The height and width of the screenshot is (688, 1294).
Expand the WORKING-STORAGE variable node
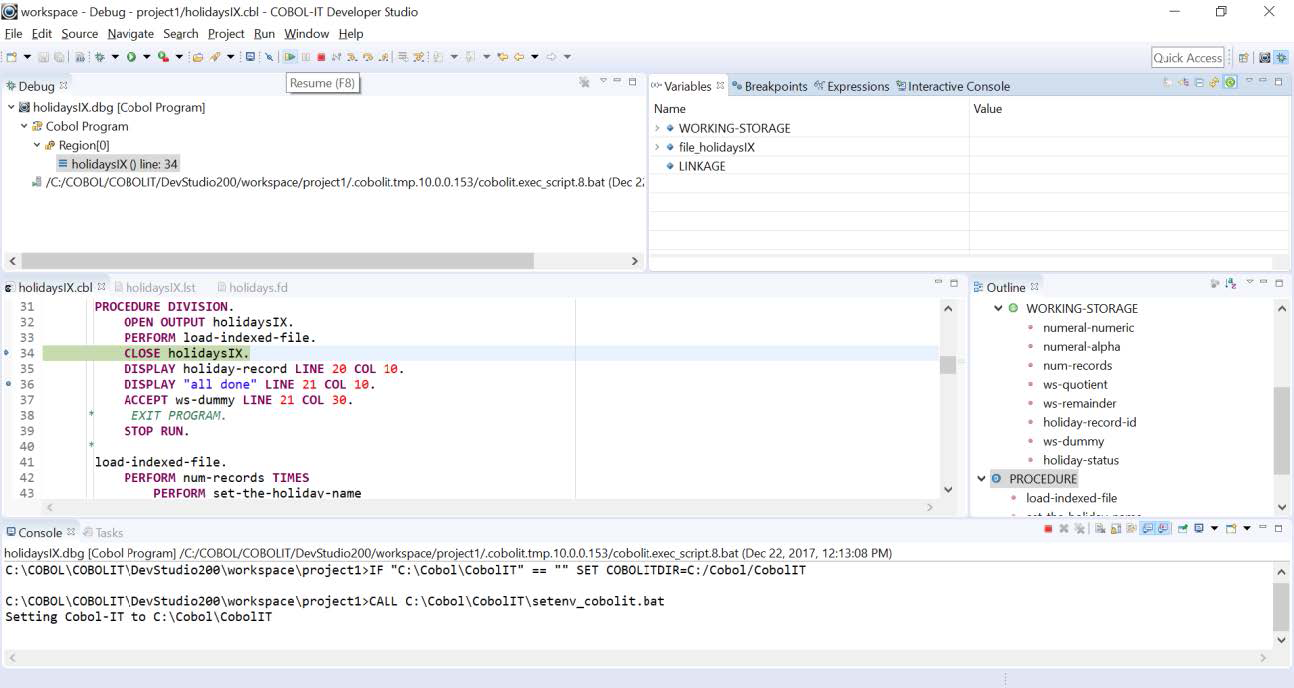pyautogui.click(x=658, y=128)
